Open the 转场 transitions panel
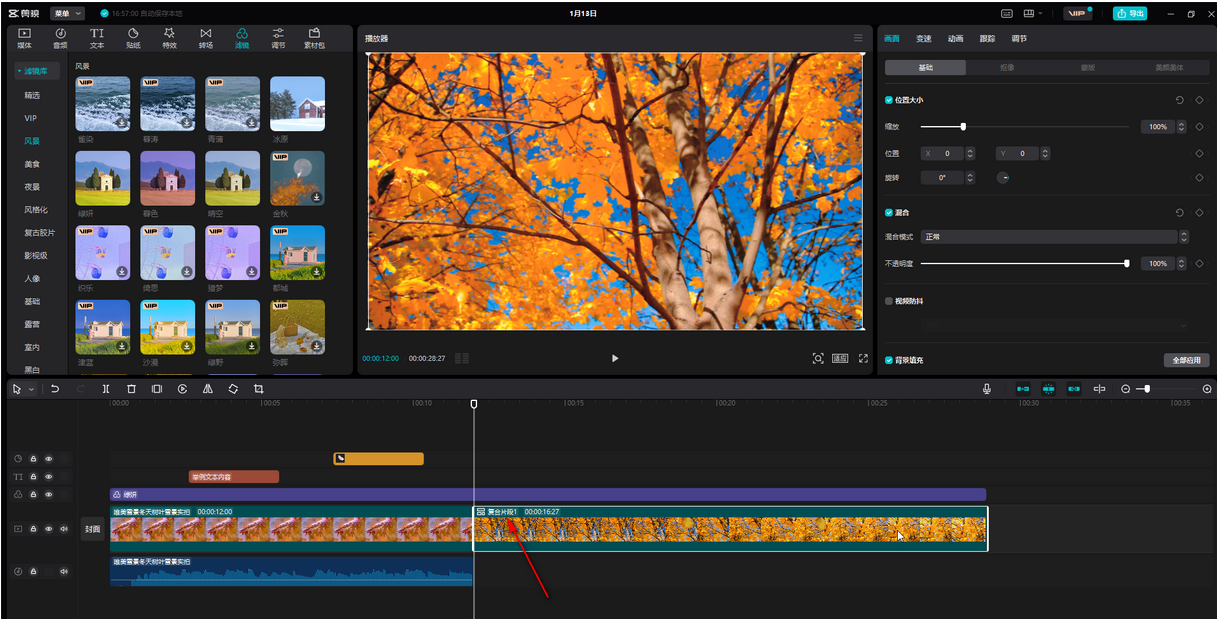Image resolution: width=1217 pixels, height=619 pixels. click(x=206, y=38)
